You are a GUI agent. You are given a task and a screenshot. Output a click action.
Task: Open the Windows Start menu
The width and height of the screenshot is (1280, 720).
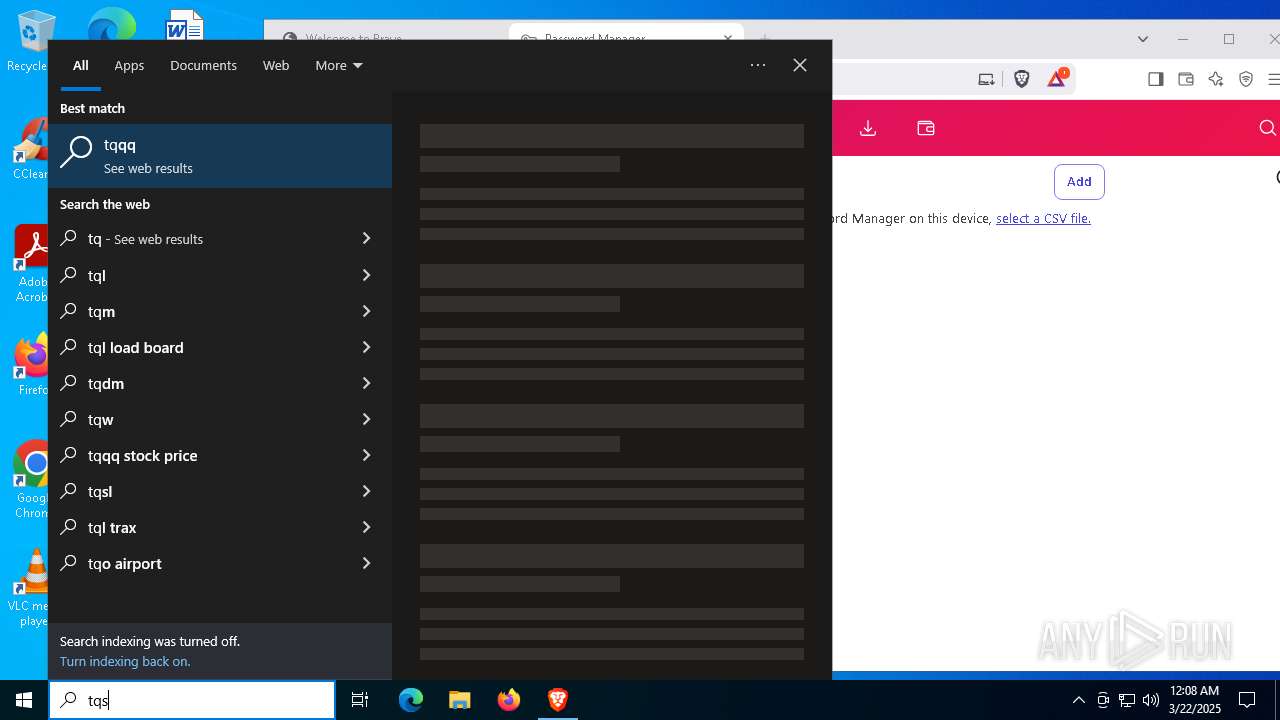[24, 700]
